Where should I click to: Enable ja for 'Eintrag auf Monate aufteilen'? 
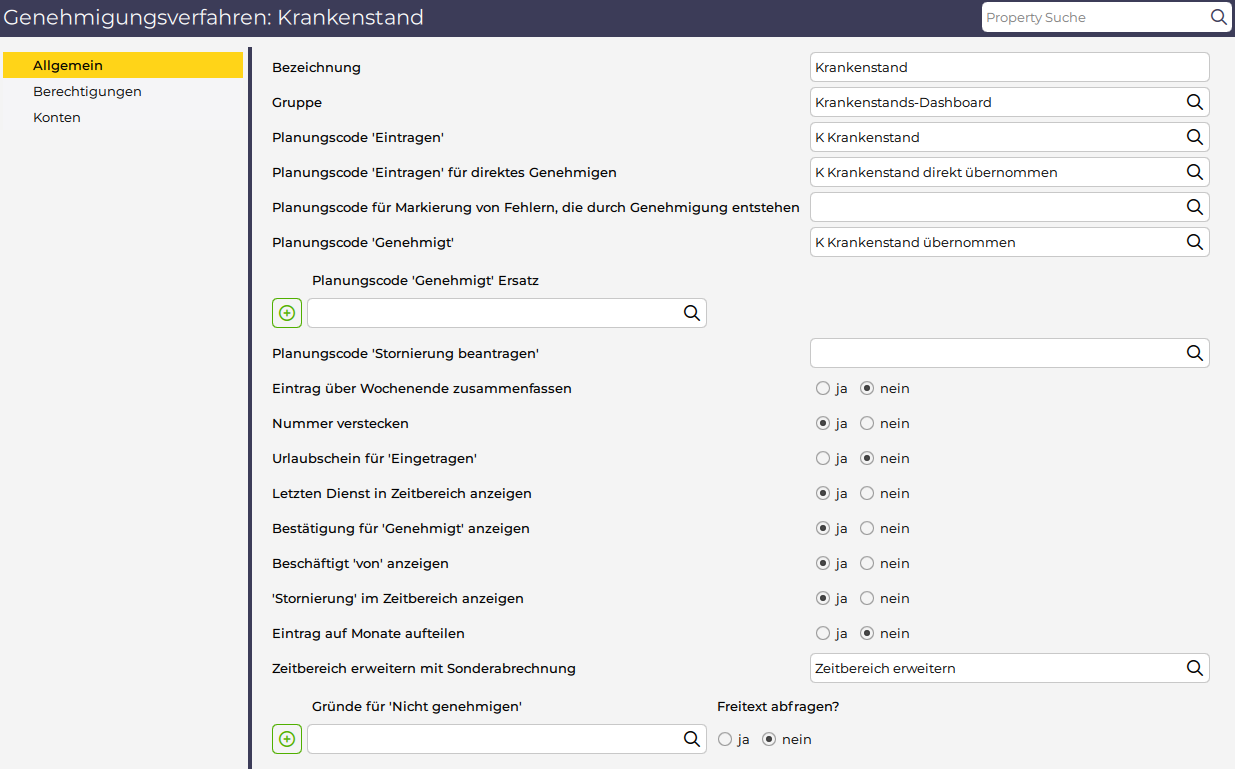click(823, 633)
